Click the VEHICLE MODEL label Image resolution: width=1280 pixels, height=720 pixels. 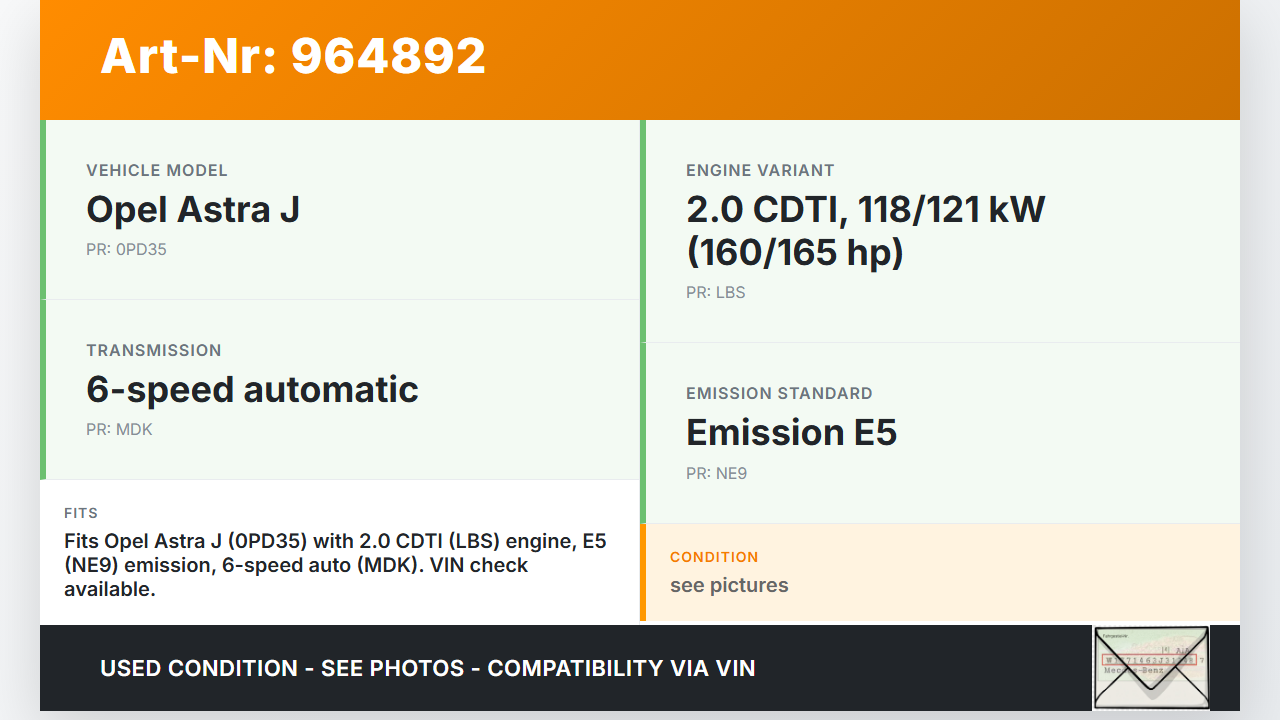coord(157,171)
